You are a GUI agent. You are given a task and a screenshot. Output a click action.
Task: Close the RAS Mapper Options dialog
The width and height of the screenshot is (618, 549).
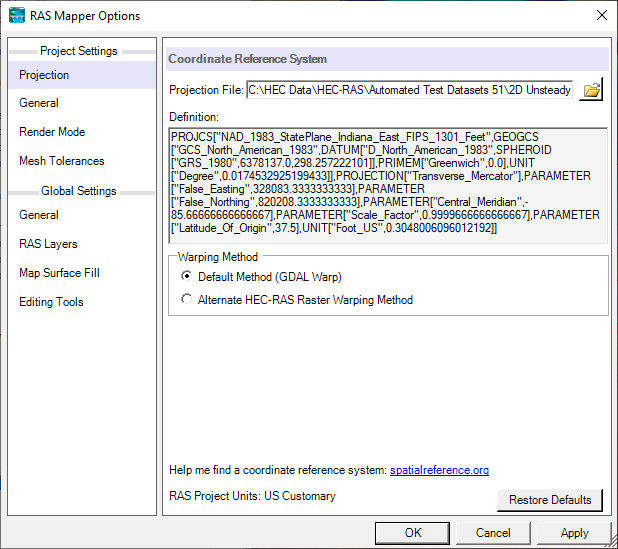pos(601,15)
